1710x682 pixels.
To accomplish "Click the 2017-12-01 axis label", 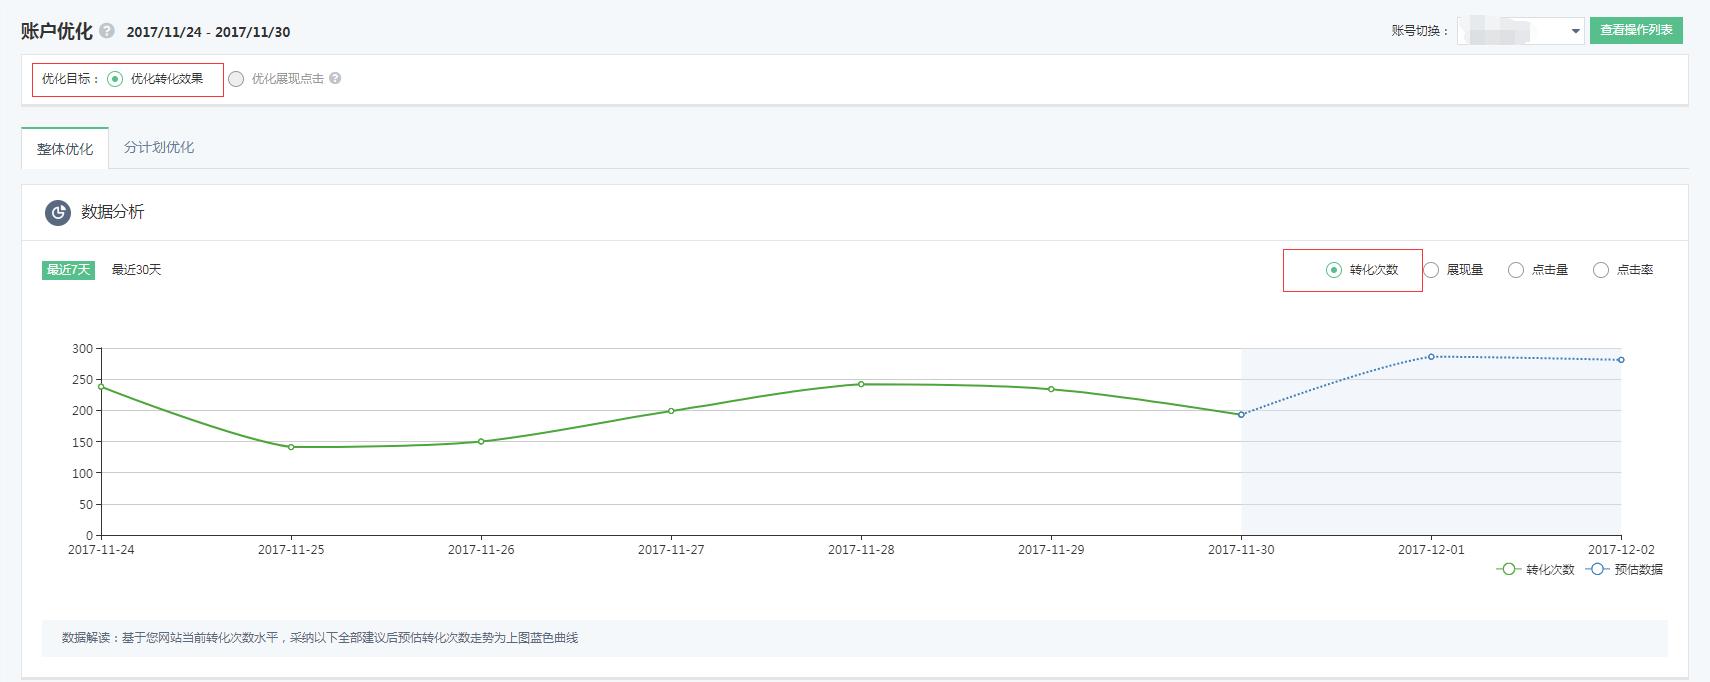I will pyautogui.click(x=1431, y=550).
